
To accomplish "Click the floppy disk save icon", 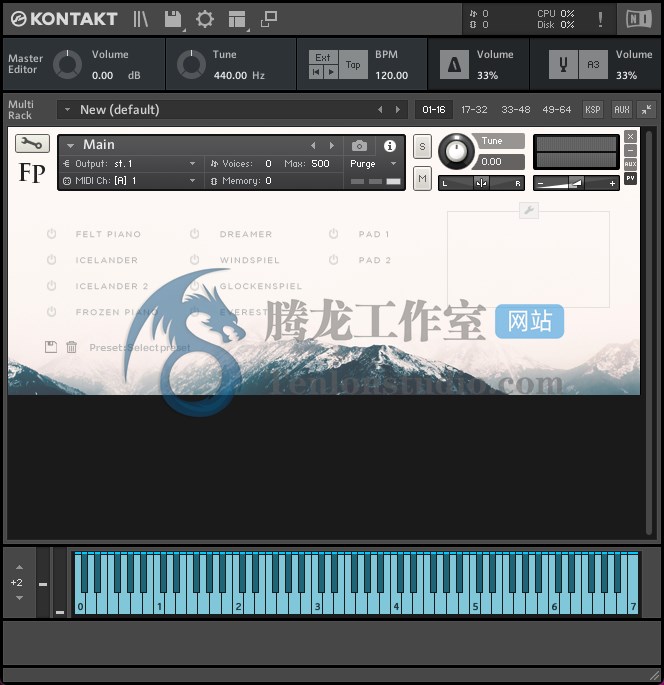I will [173, 19].
